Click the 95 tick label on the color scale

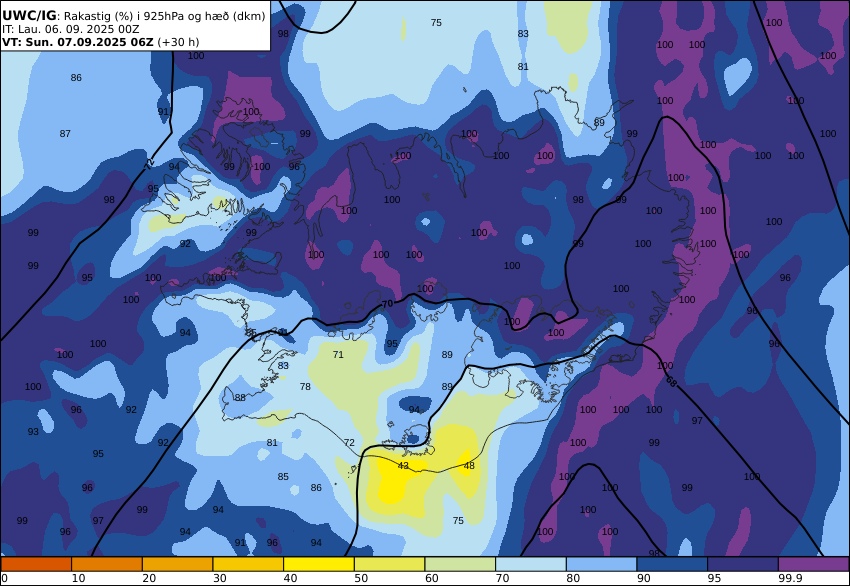[x=714, y=578]
